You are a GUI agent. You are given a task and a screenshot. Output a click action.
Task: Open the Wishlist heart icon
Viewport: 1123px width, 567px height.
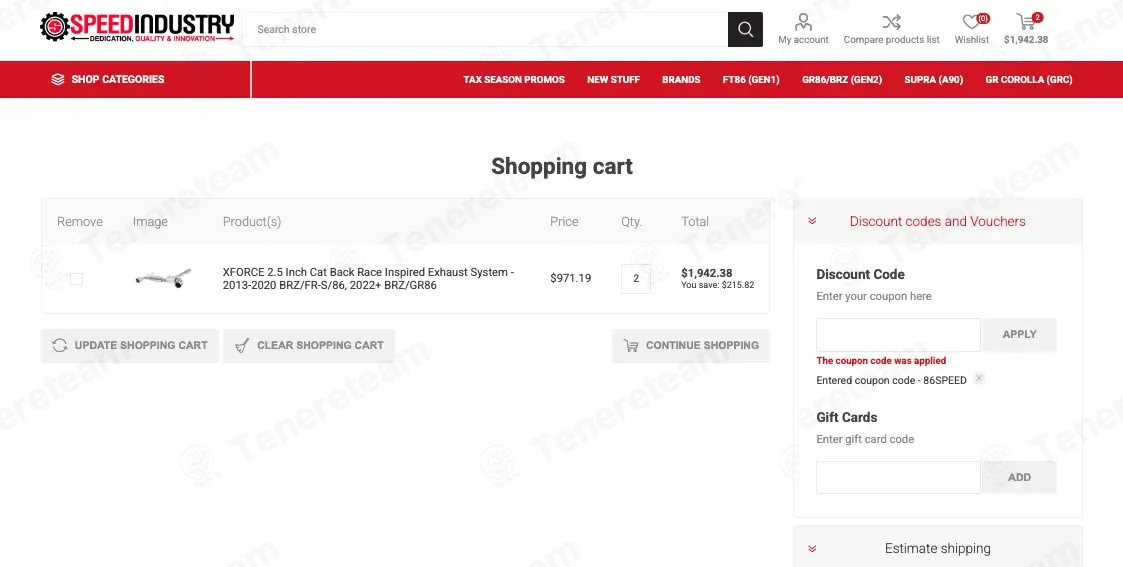click(971, 21)
